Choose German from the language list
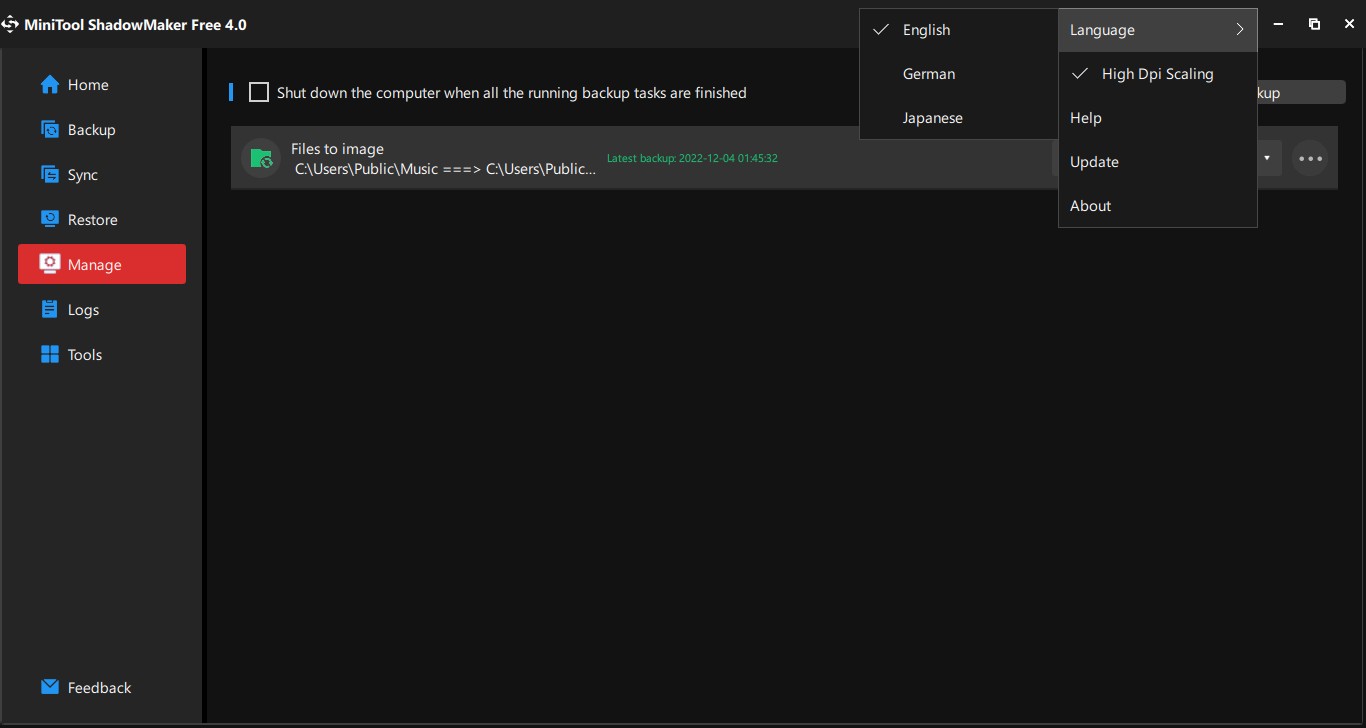Screen dimensions: 1366x728 click(928, 74)
